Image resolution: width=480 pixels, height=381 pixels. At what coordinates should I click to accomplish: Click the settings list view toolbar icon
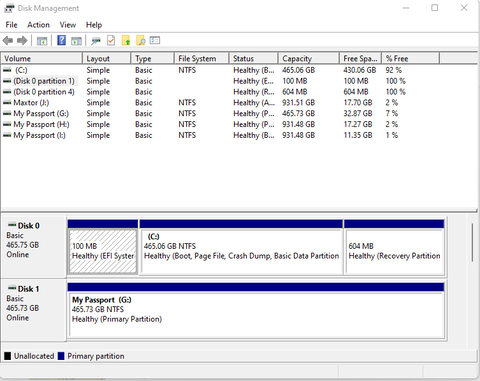point(155,40)
